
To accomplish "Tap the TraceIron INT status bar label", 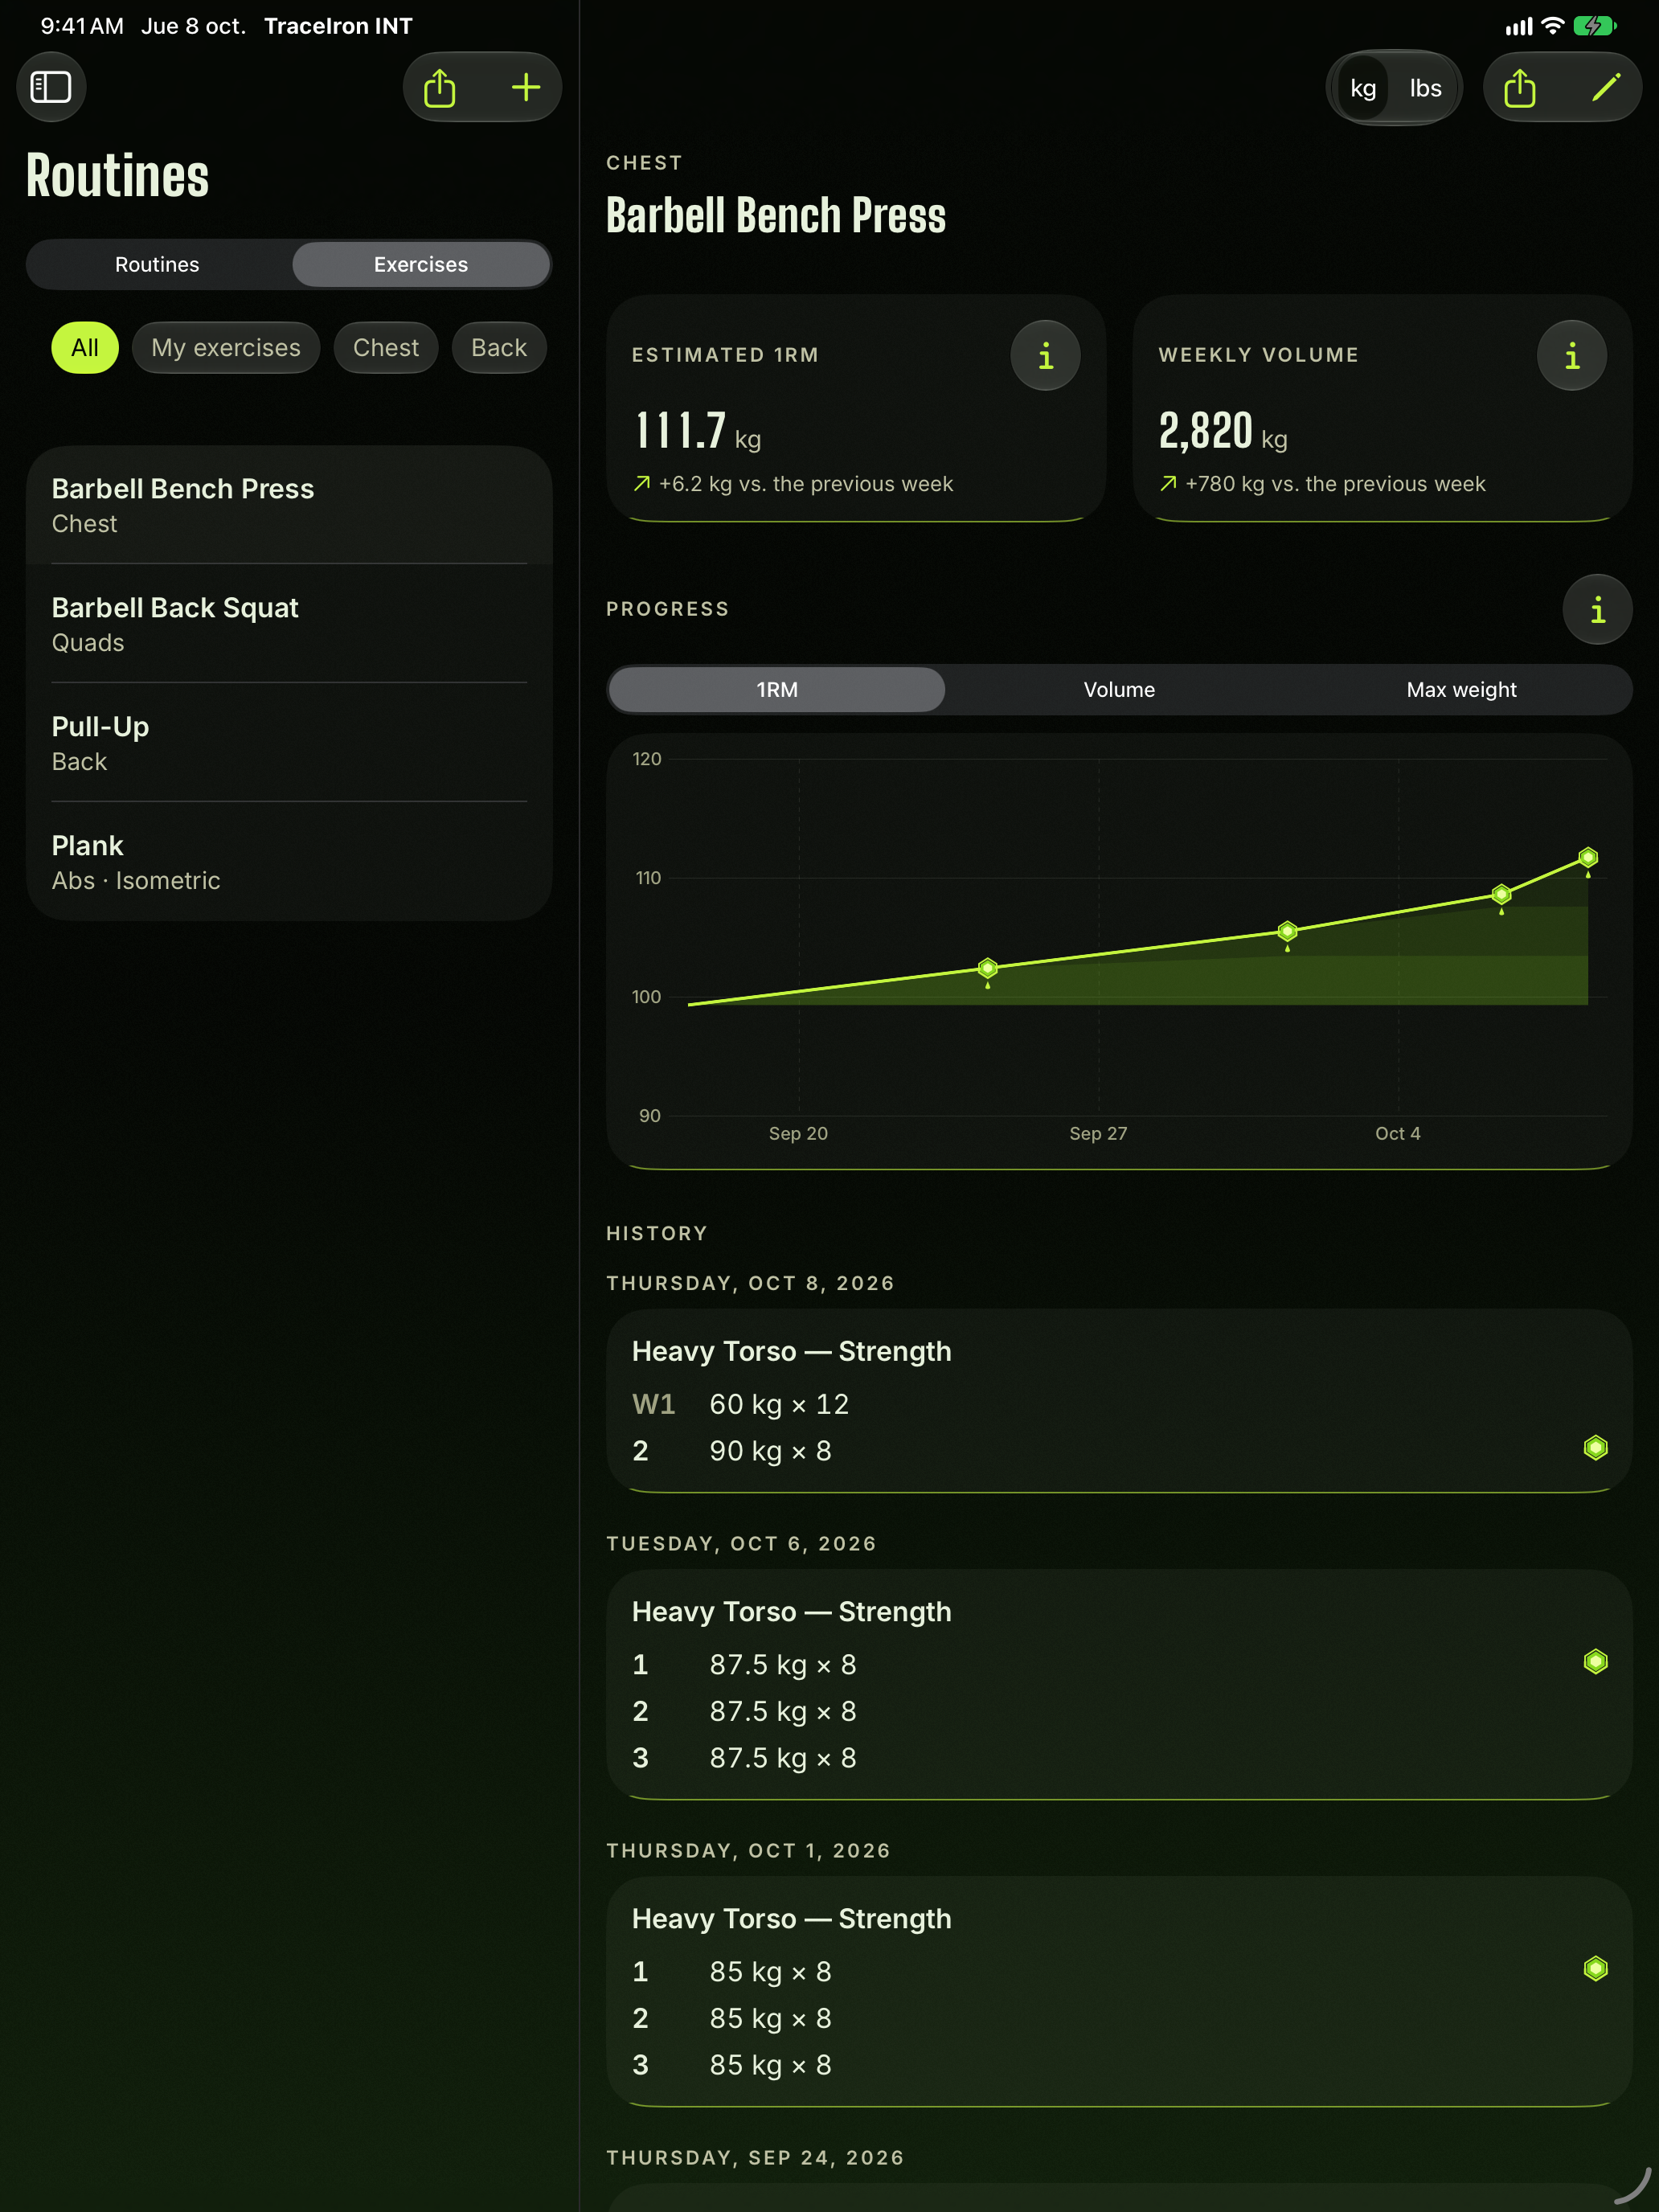I will 338,26.
